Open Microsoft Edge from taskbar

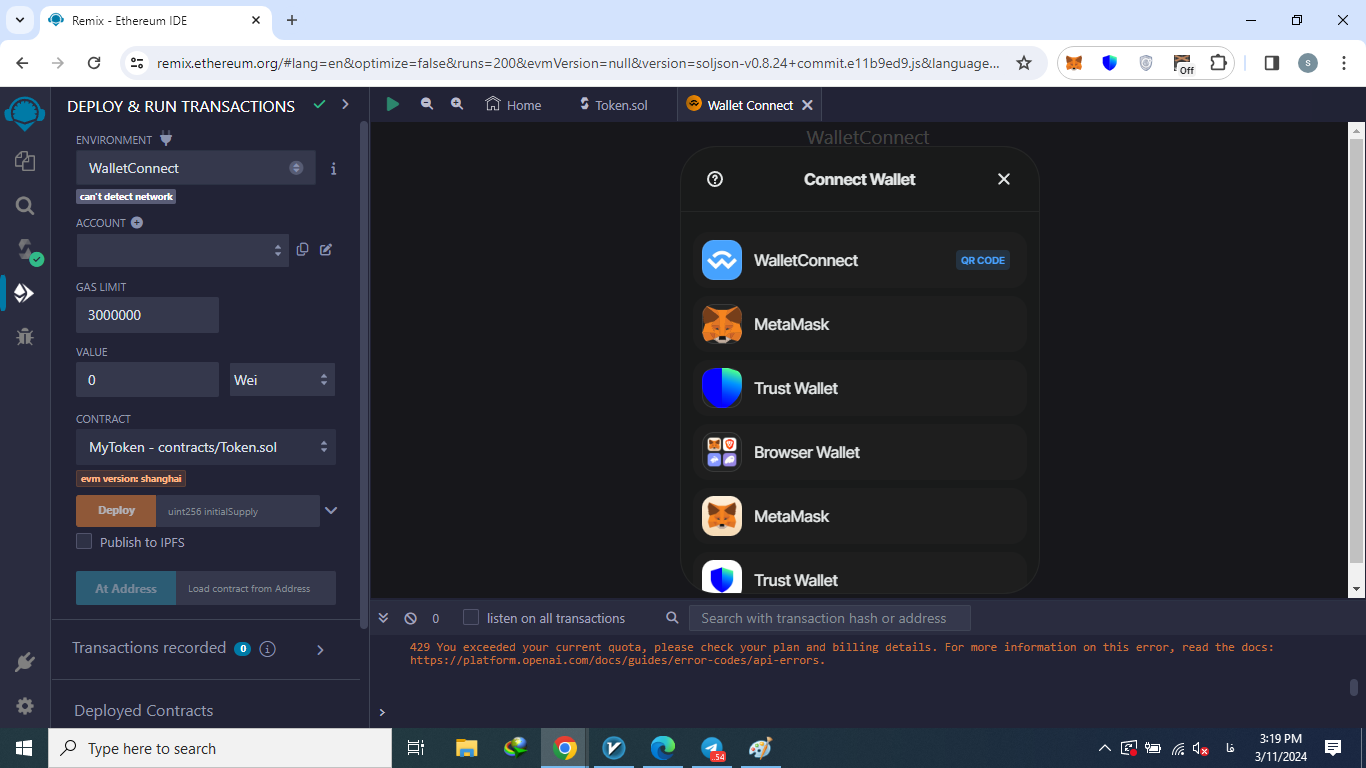[x=663, y=748]
